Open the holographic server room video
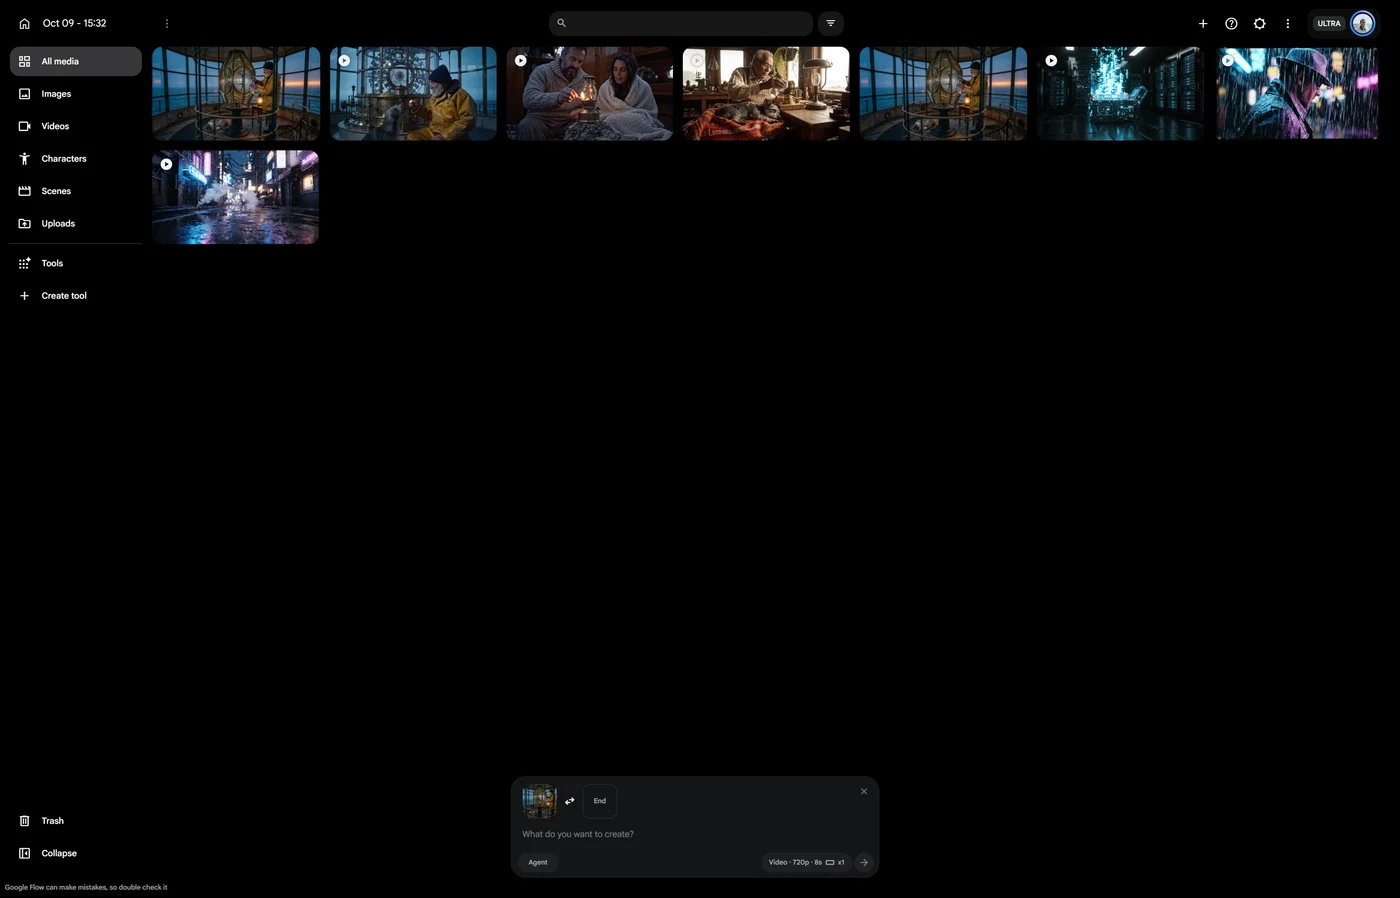This screenshot has width=1400, height=898. coord(1120,93)
